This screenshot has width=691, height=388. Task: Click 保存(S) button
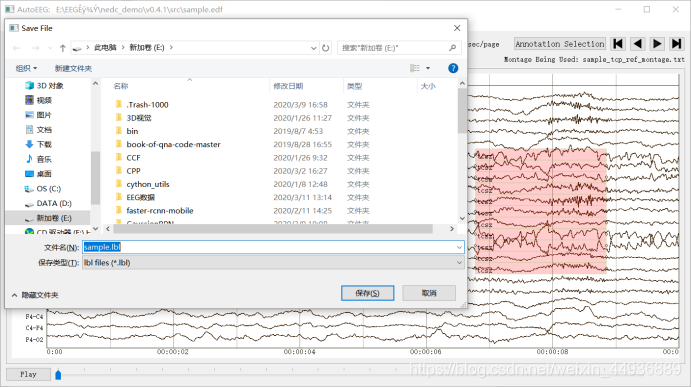pos(368,293)
